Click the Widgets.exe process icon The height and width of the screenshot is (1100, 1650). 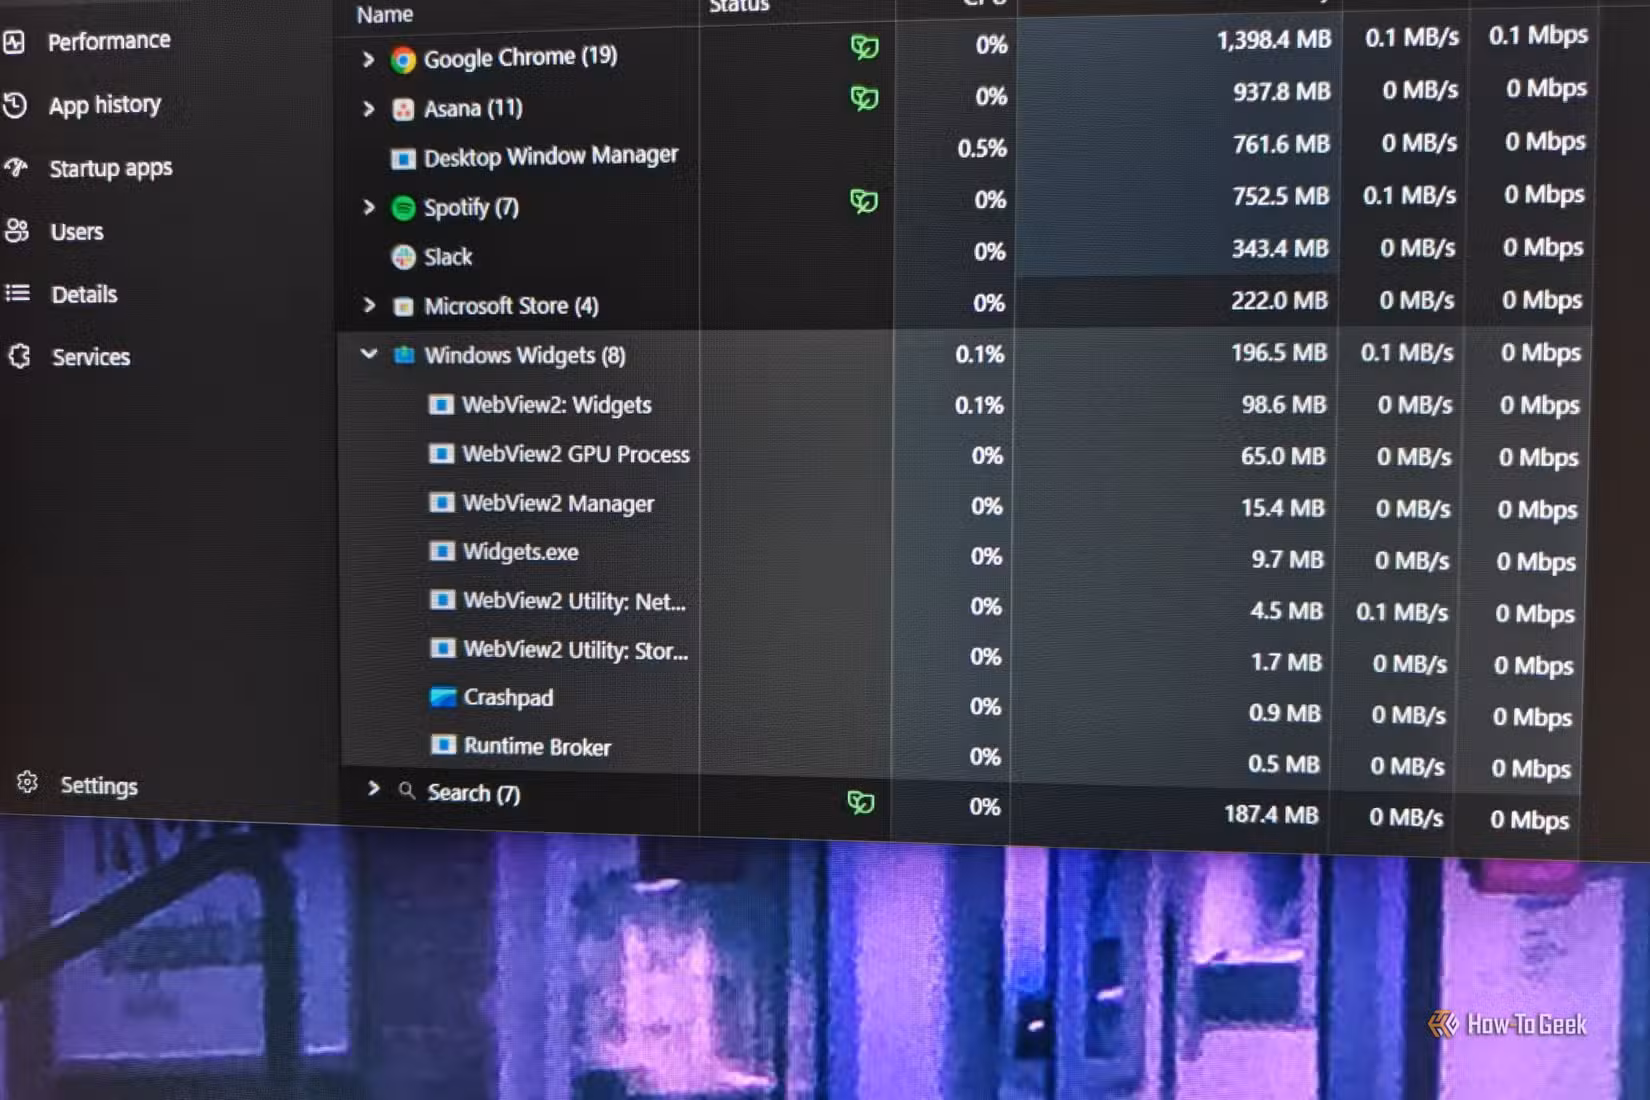442,551
